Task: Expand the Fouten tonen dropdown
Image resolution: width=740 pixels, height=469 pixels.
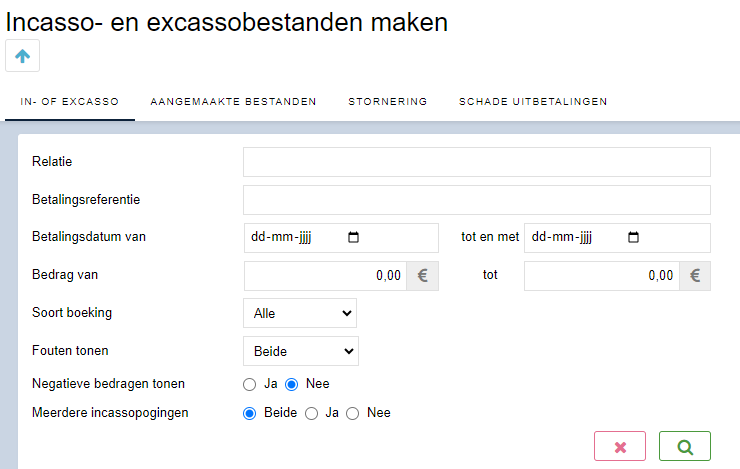Action: pos(301,351)
